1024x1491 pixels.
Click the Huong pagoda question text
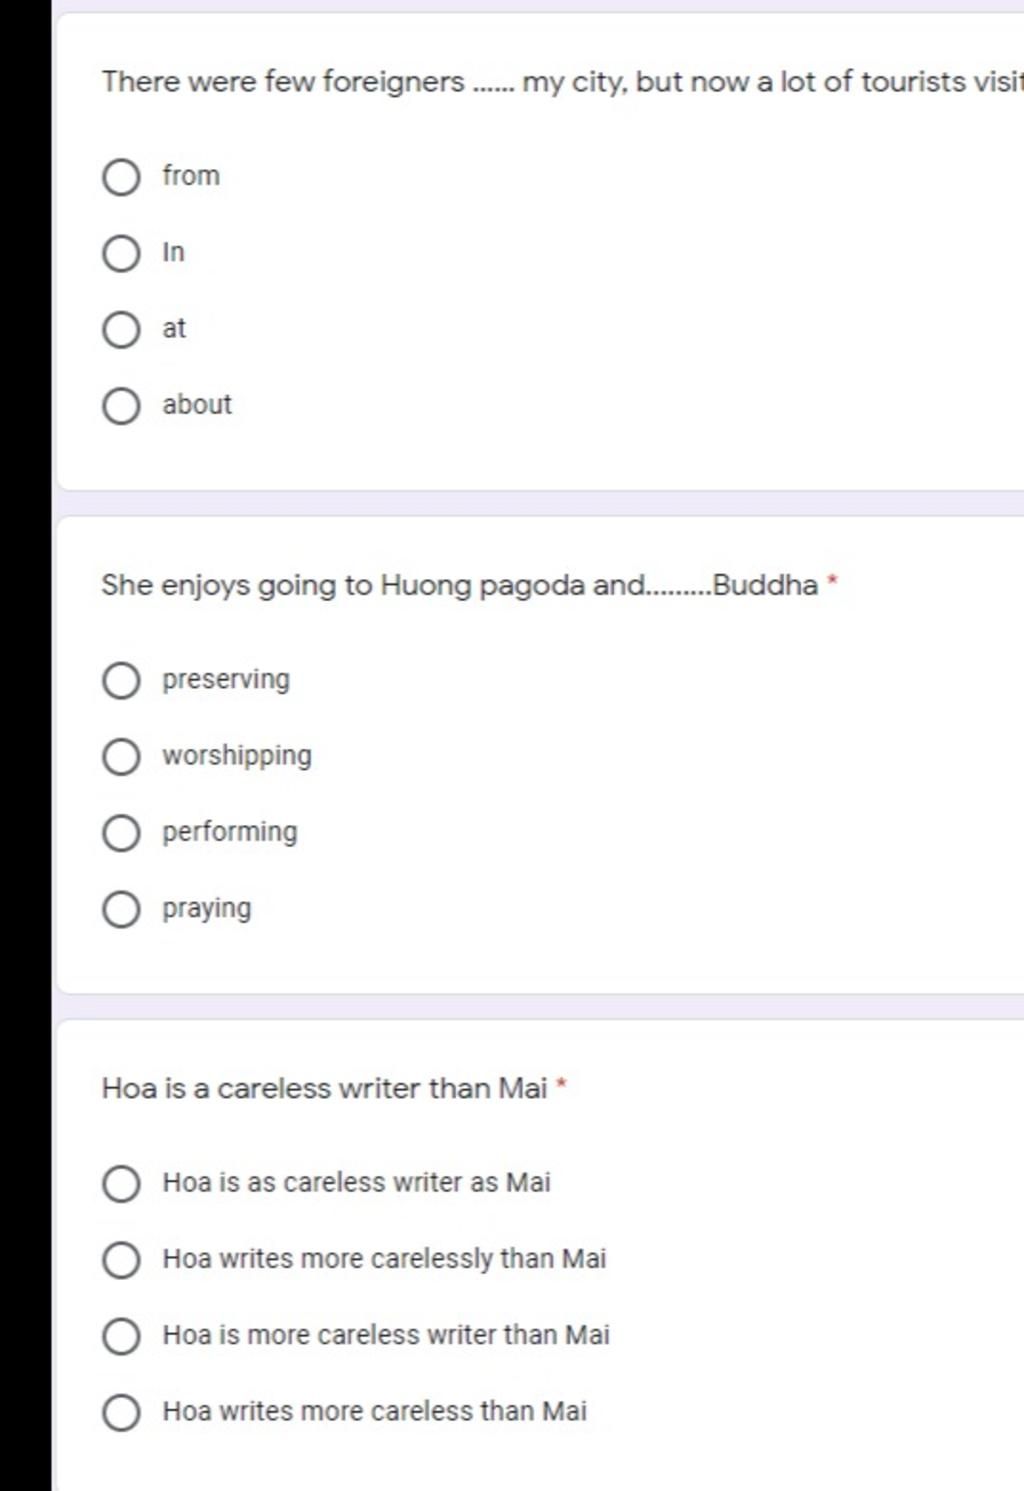click(x=460, y=585)
